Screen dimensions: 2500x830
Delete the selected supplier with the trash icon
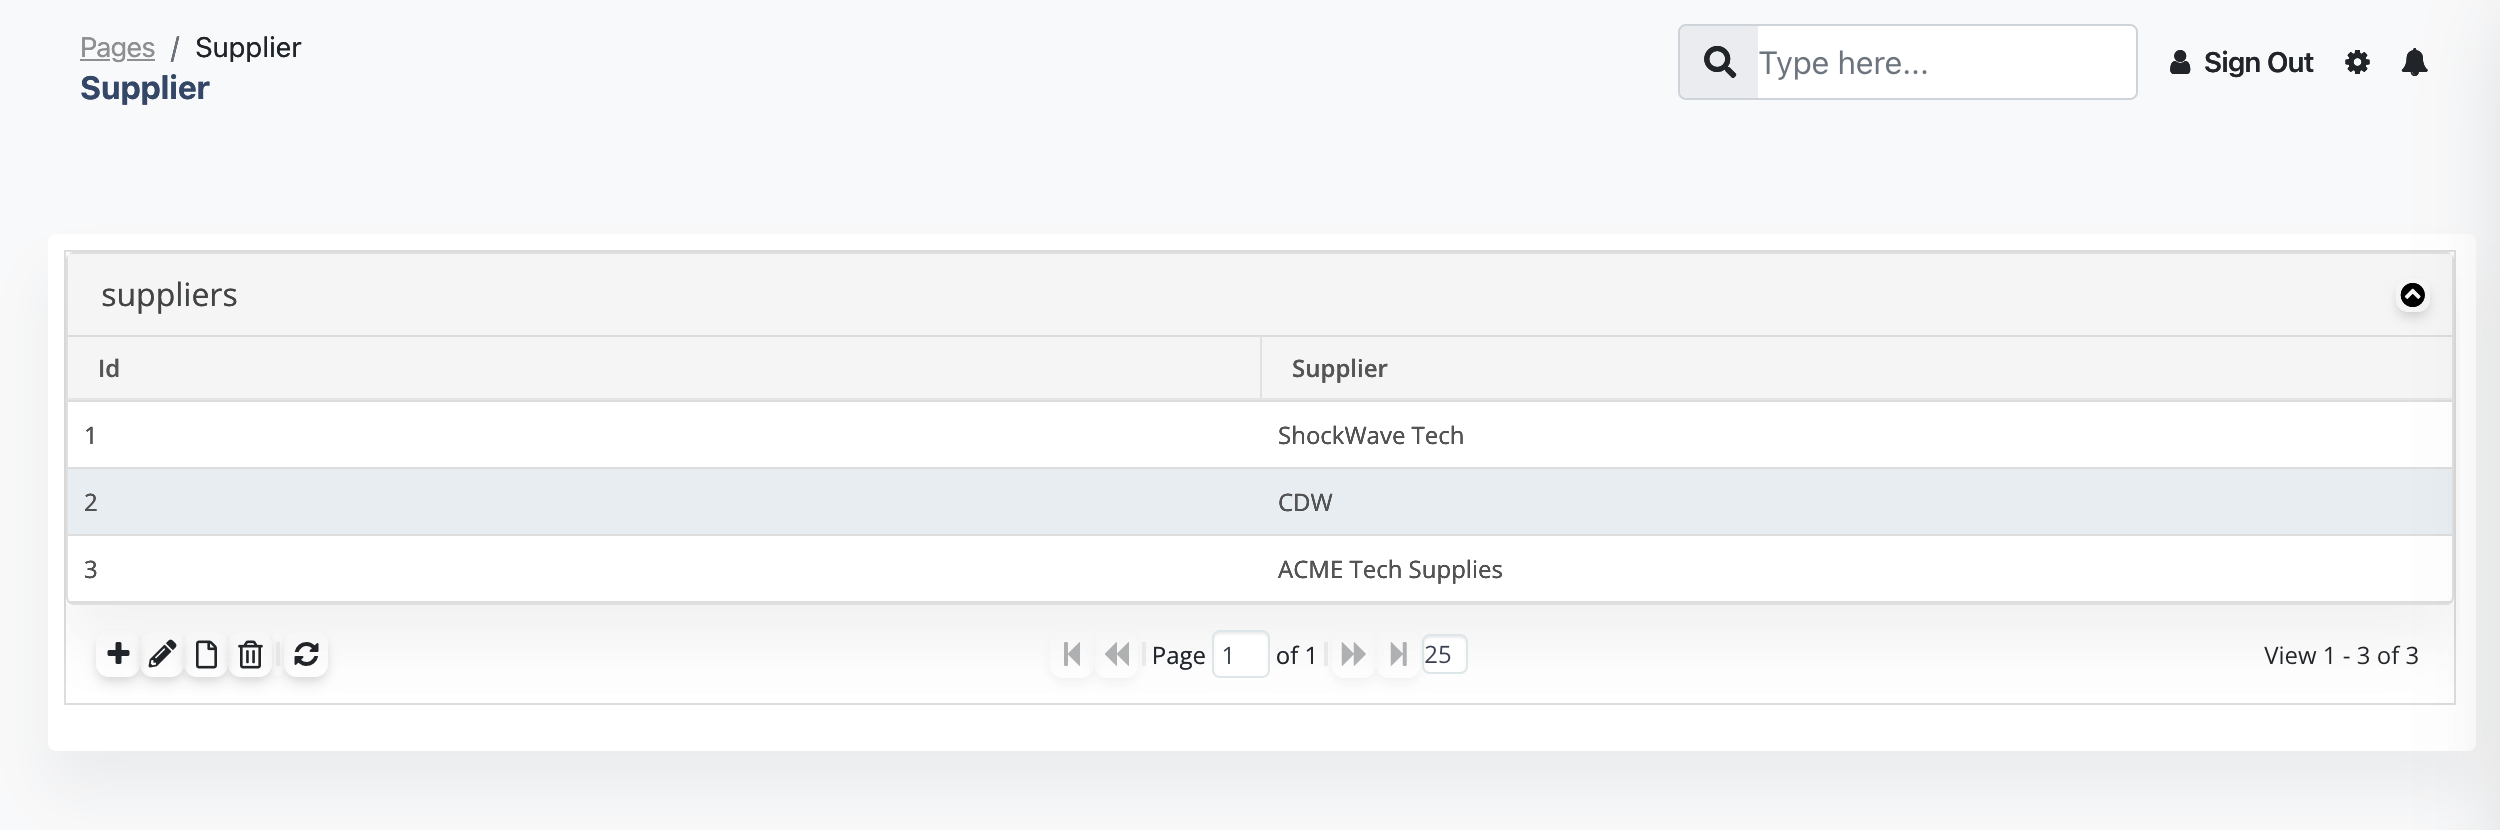[250, 654]
